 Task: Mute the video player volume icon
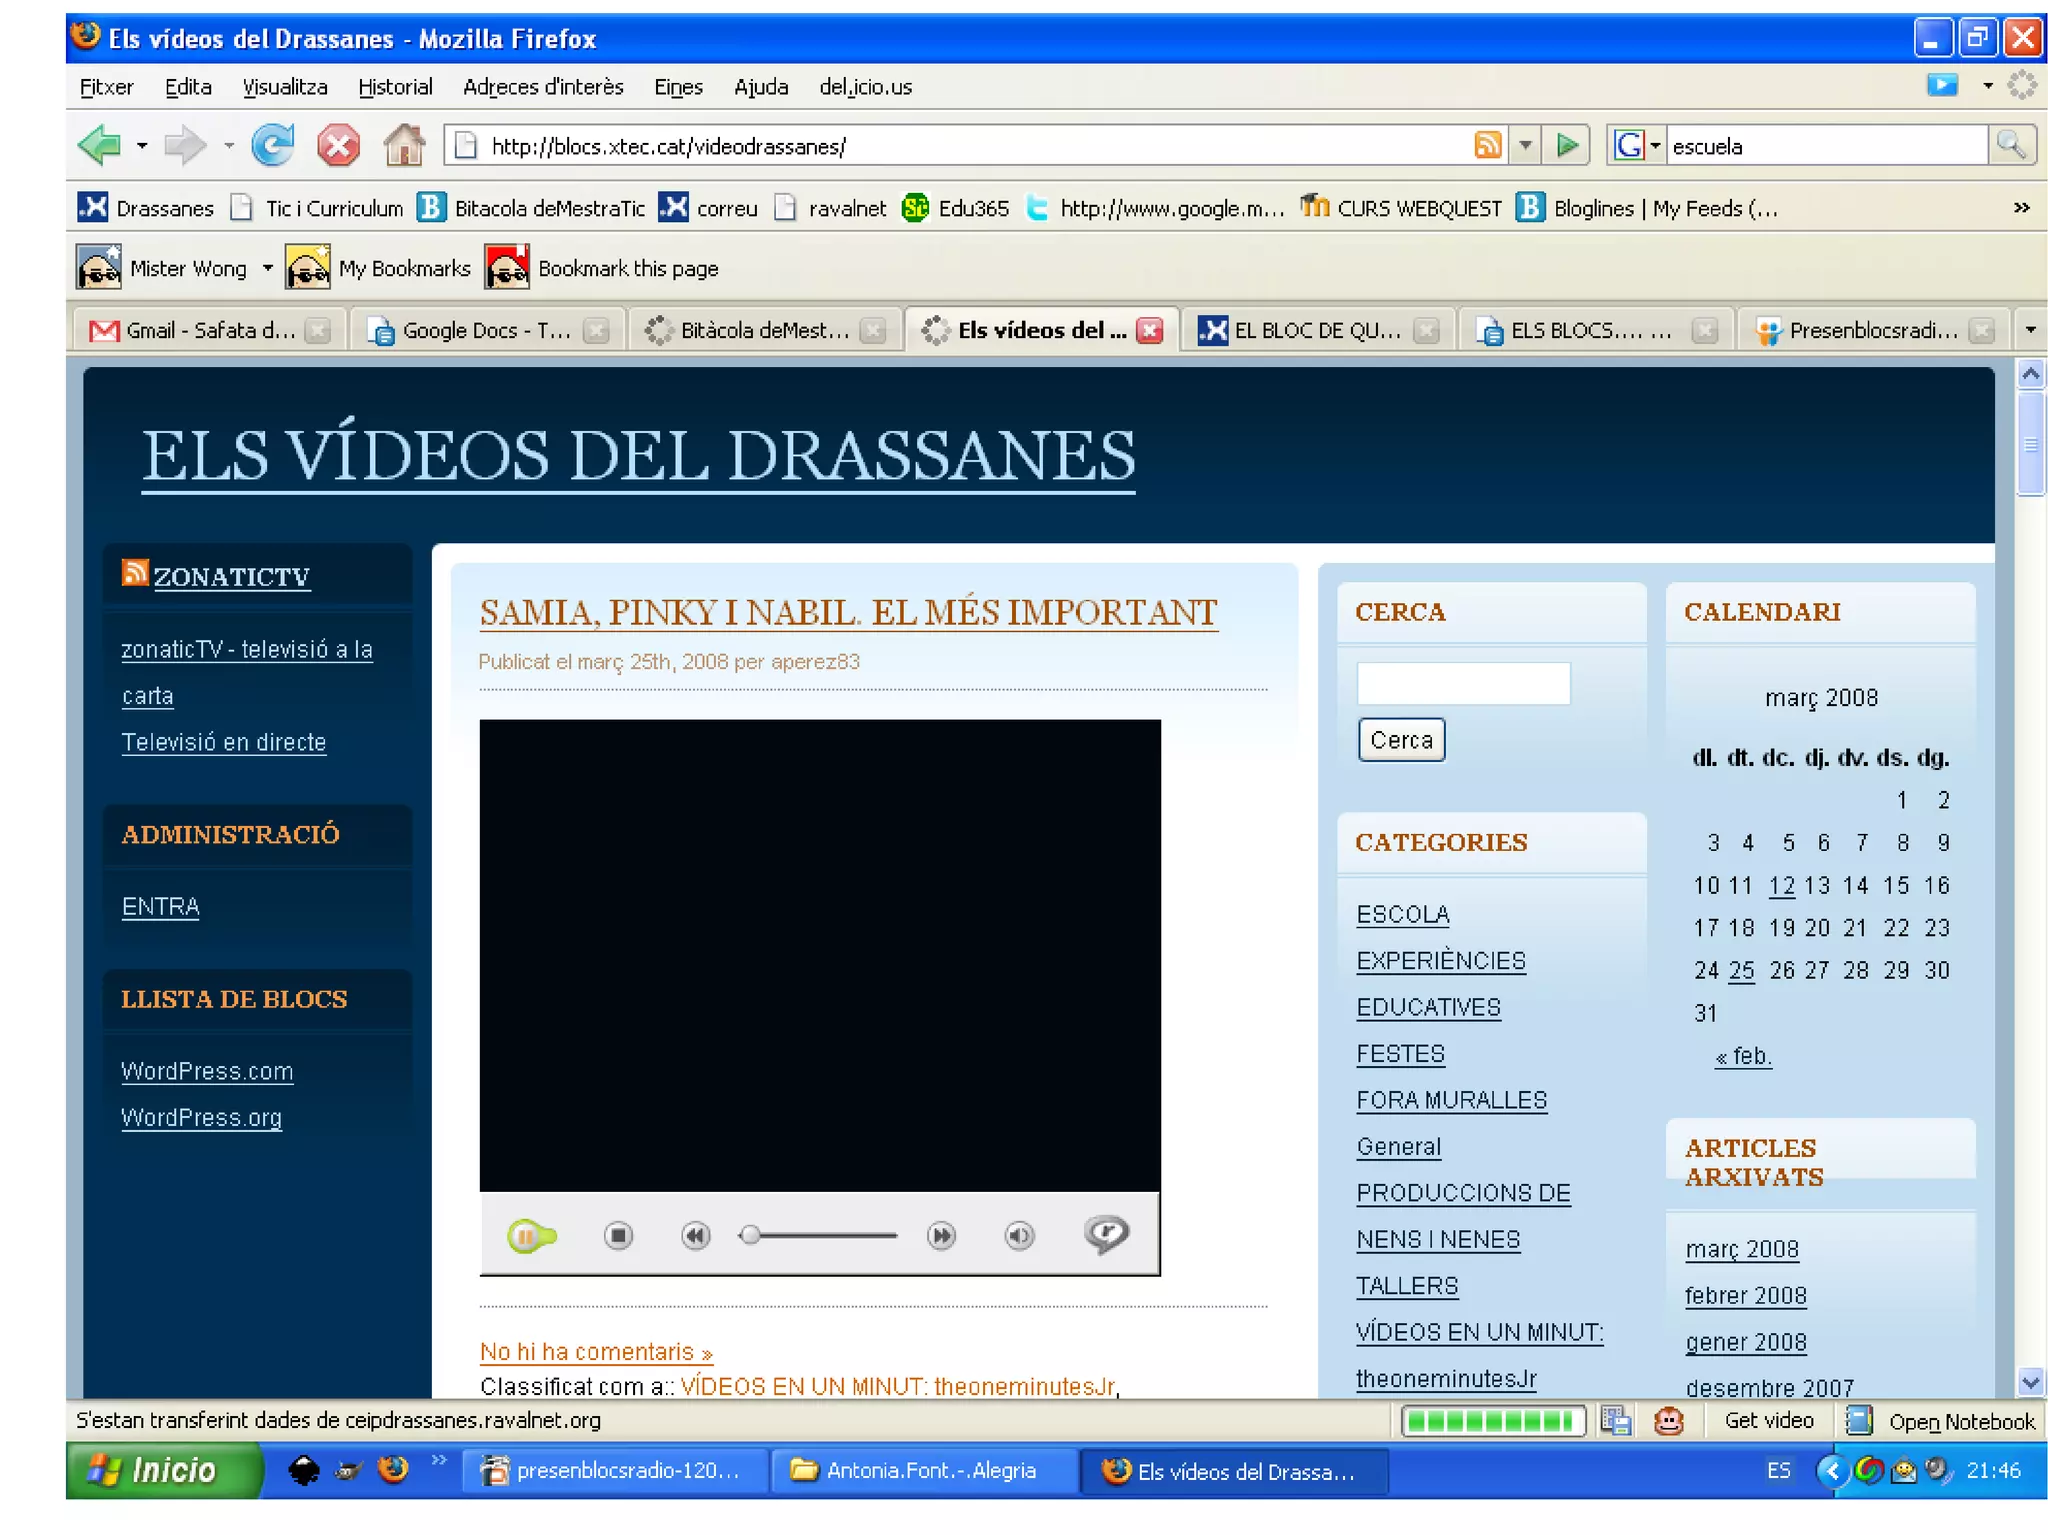point(1019,1236)
